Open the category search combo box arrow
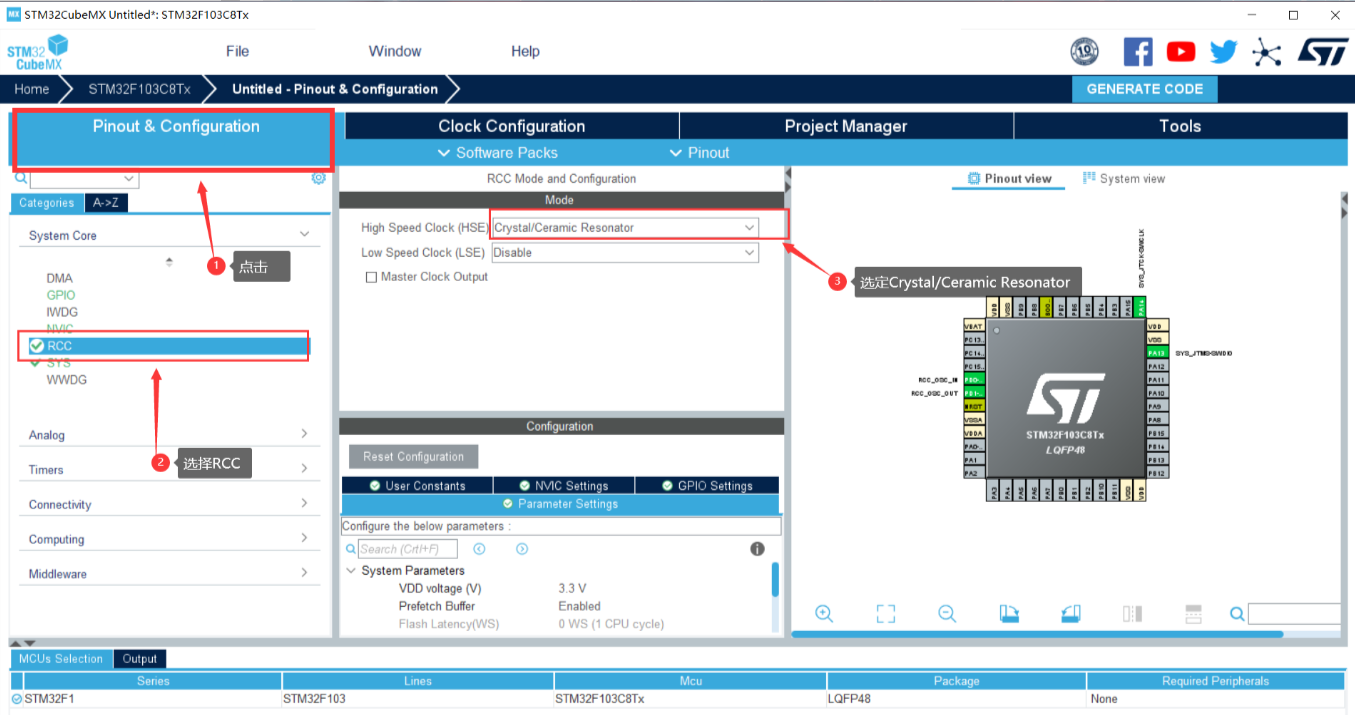The image size is (1355, 715). [129, 178]
